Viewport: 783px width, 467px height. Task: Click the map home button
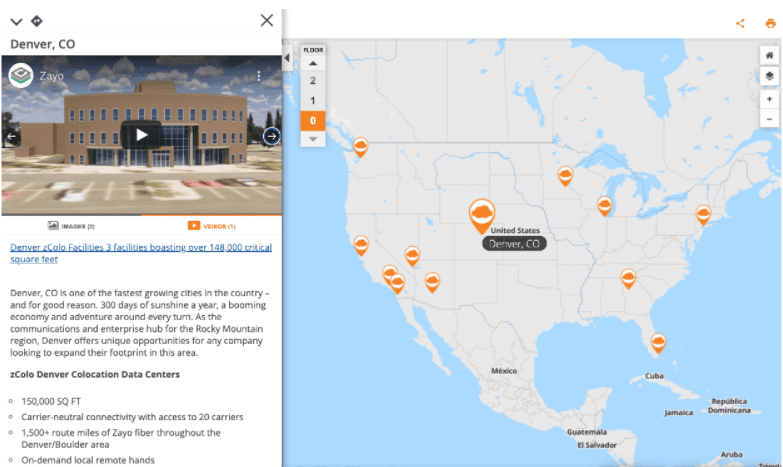tap(769, 55)
